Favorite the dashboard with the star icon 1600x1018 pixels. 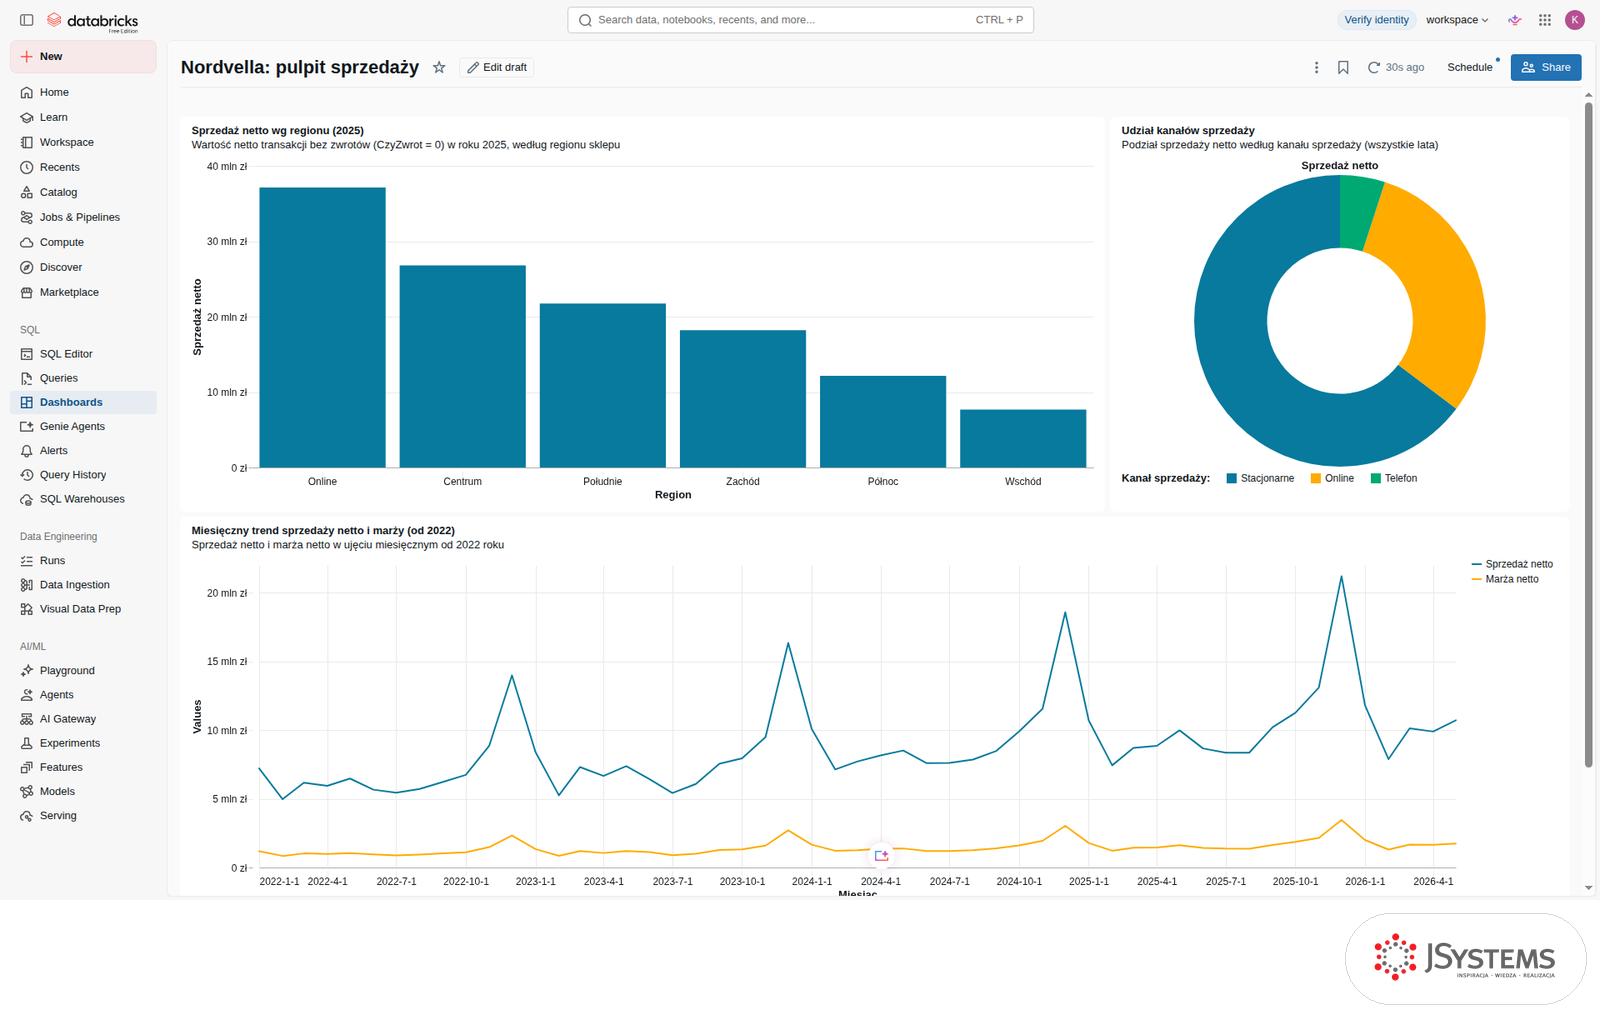coord(439,67)
